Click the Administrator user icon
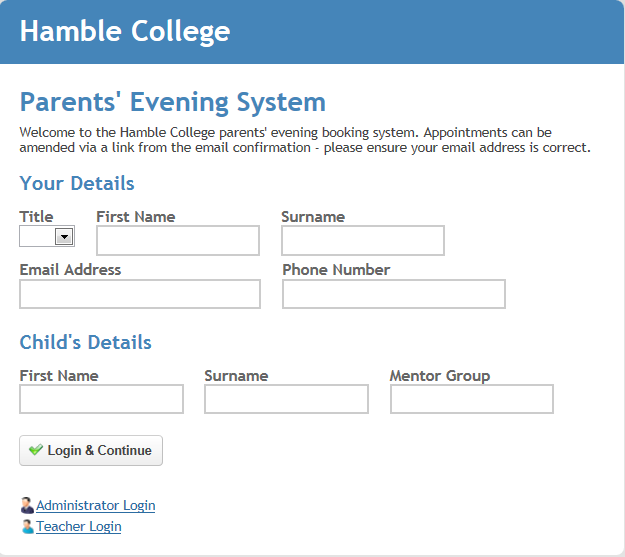Viewport: 625px width, 557px height. click(x=27, y=505)
